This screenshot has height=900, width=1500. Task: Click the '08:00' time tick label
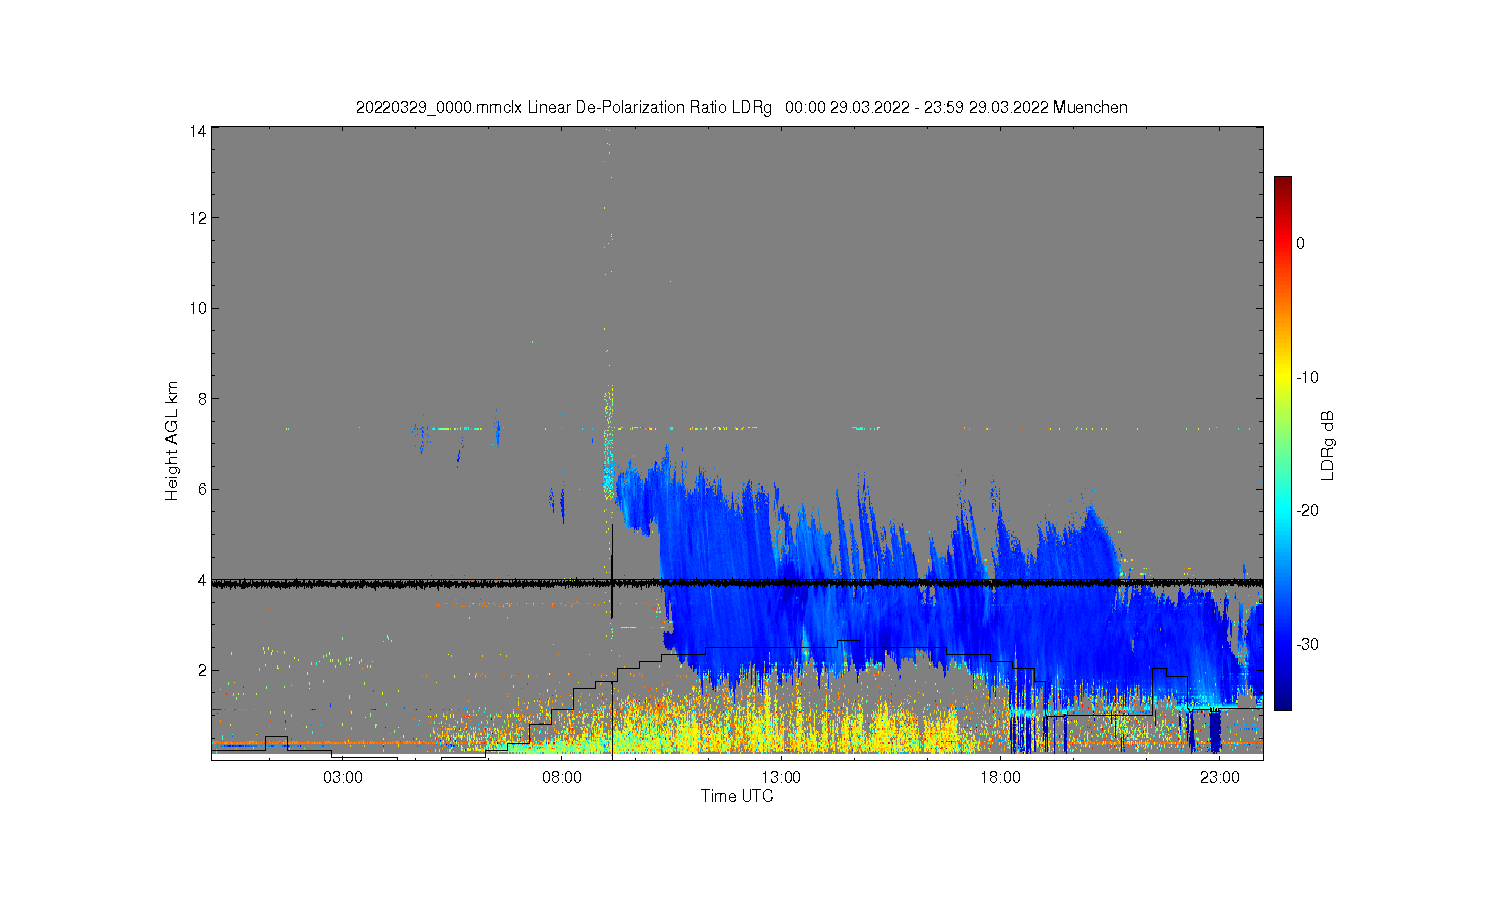point(562,777)
